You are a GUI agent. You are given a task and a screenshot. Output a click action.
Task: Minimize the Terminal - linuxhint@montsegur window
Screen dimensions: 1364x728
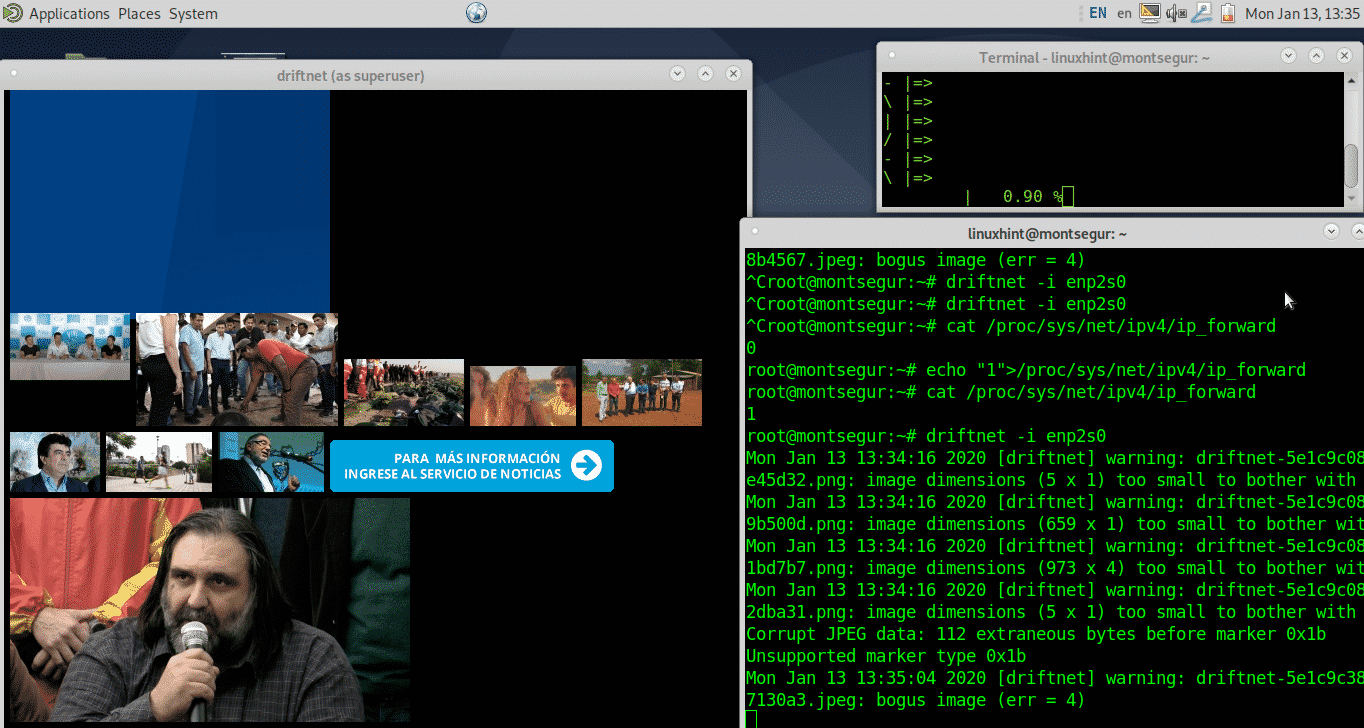[1289, 57]
